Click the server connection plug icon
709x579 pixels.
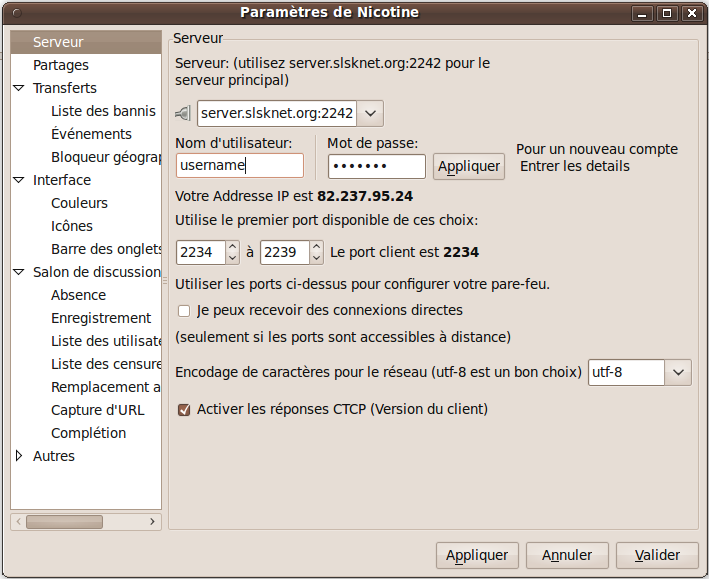click(x=183, y=113)
